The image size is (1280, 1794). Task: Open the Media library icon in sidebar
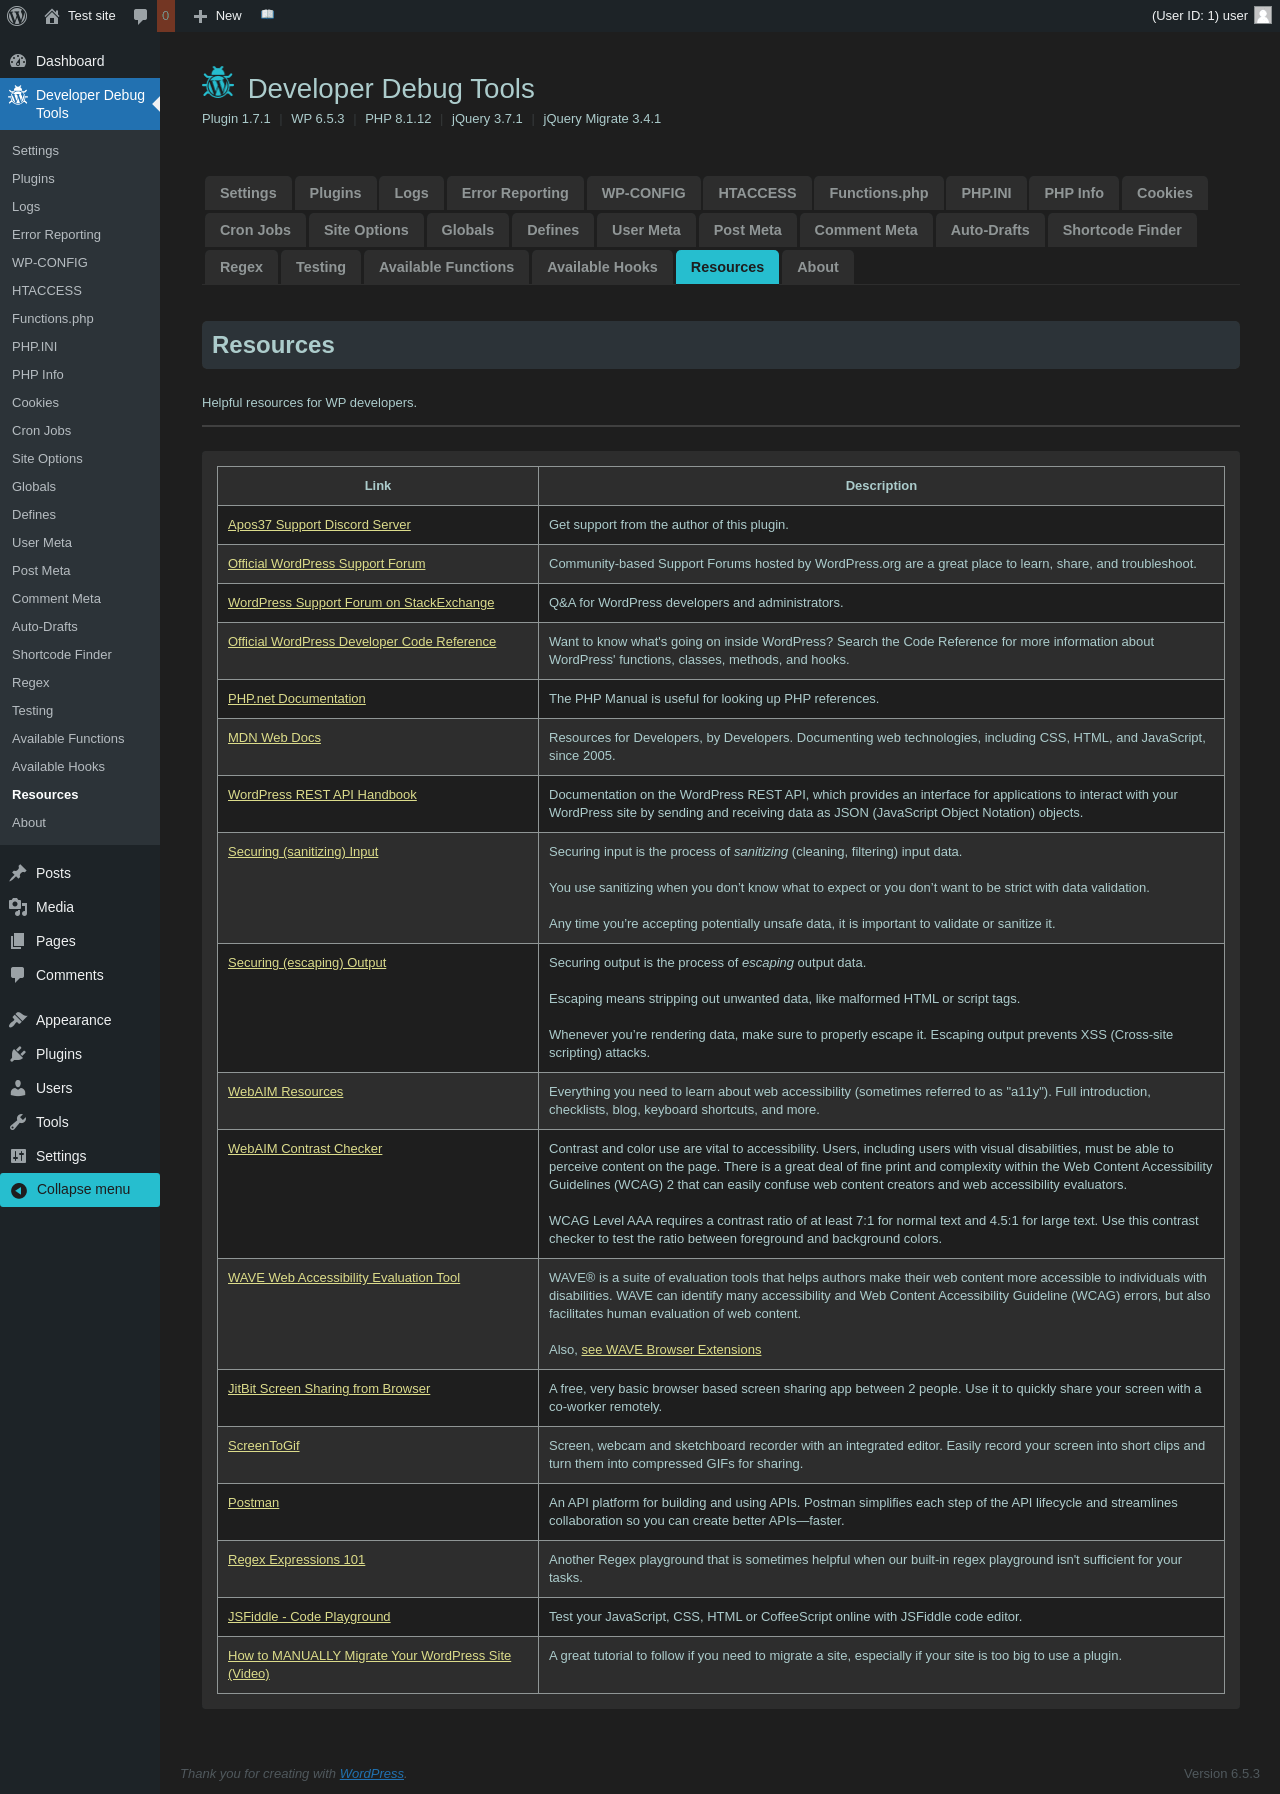coord(18,907)
